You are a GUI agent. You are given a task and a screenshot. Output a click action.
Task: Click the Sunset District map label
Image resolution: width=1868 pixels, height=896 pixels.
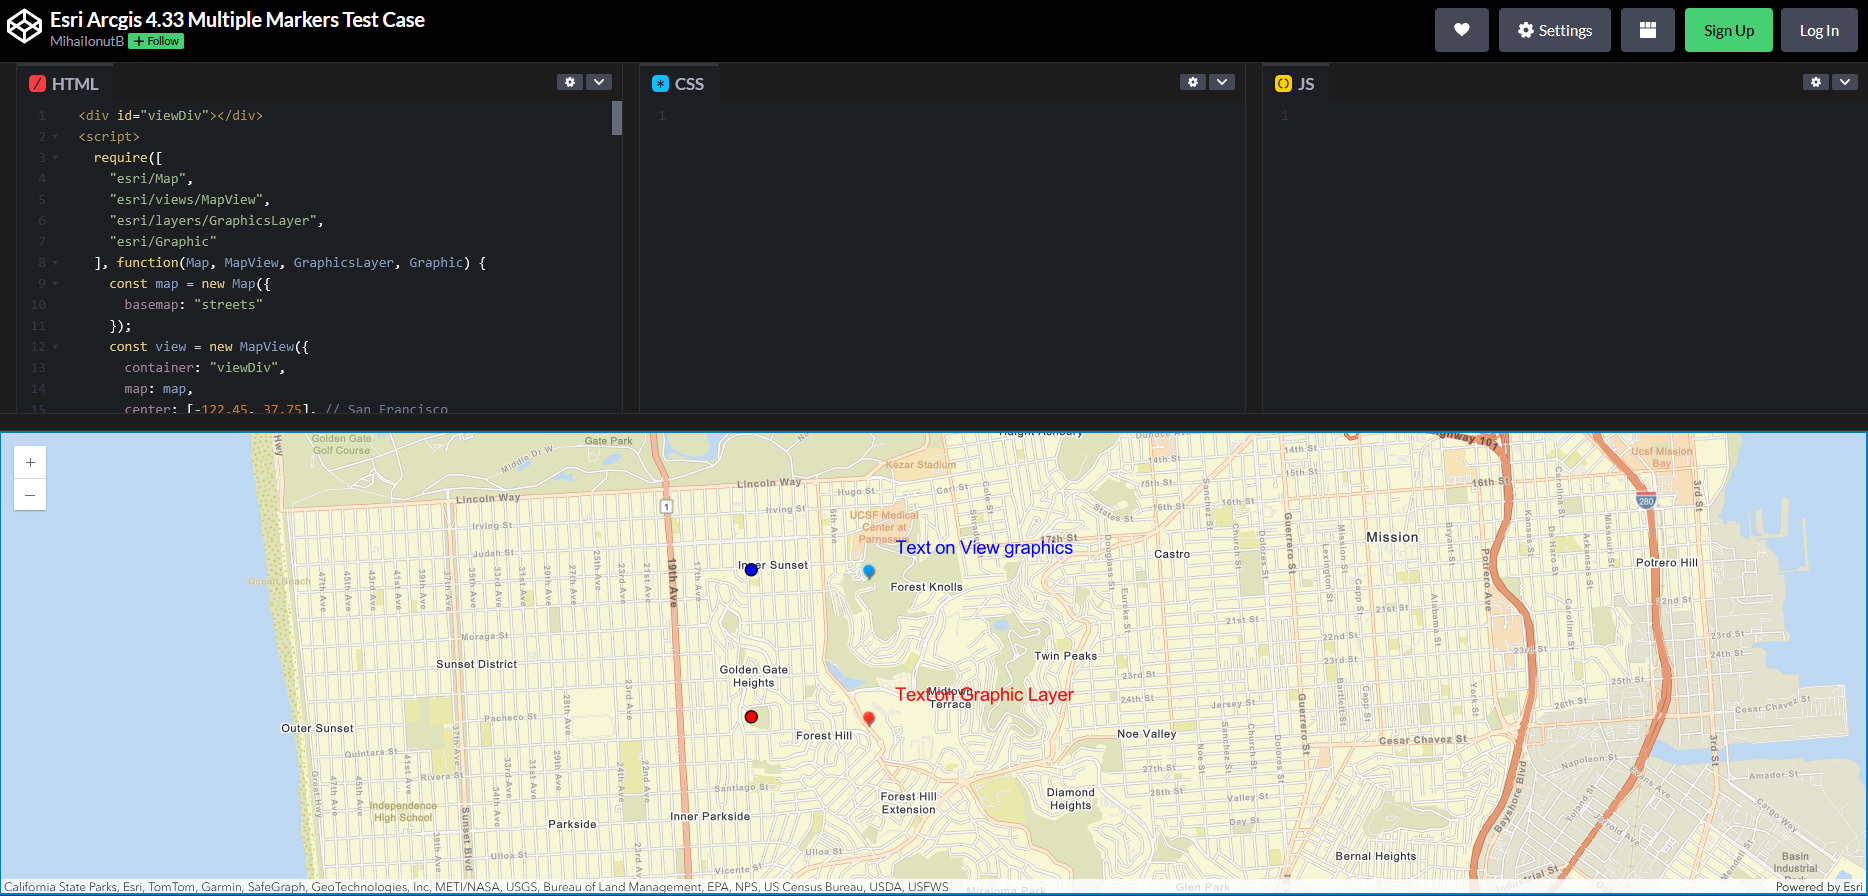(476, 664)
